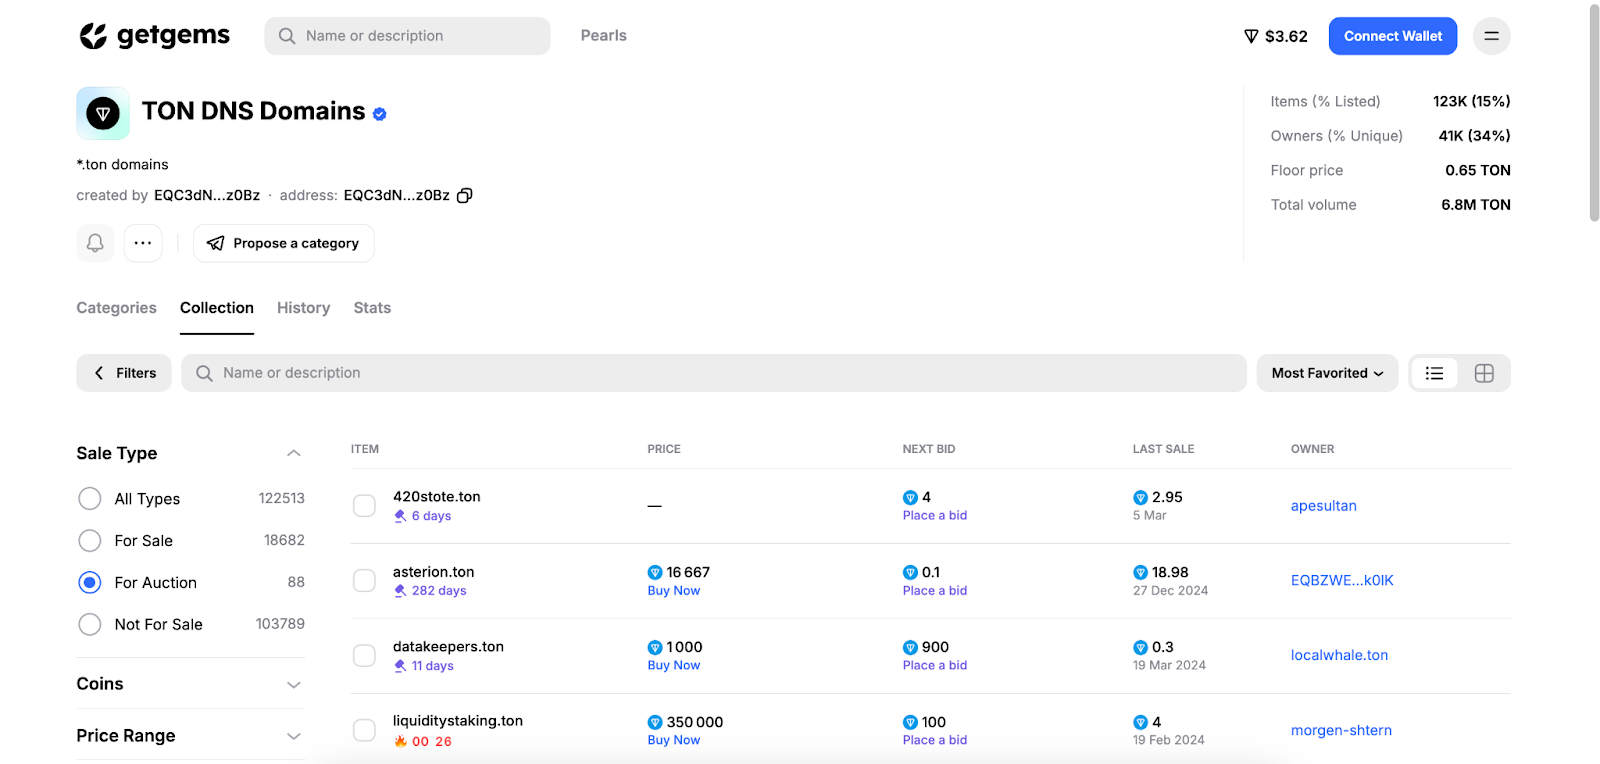Click the TON coin icon beside last sale 18.98
Screen dimensions: 1600x764
coord(1140,572)
